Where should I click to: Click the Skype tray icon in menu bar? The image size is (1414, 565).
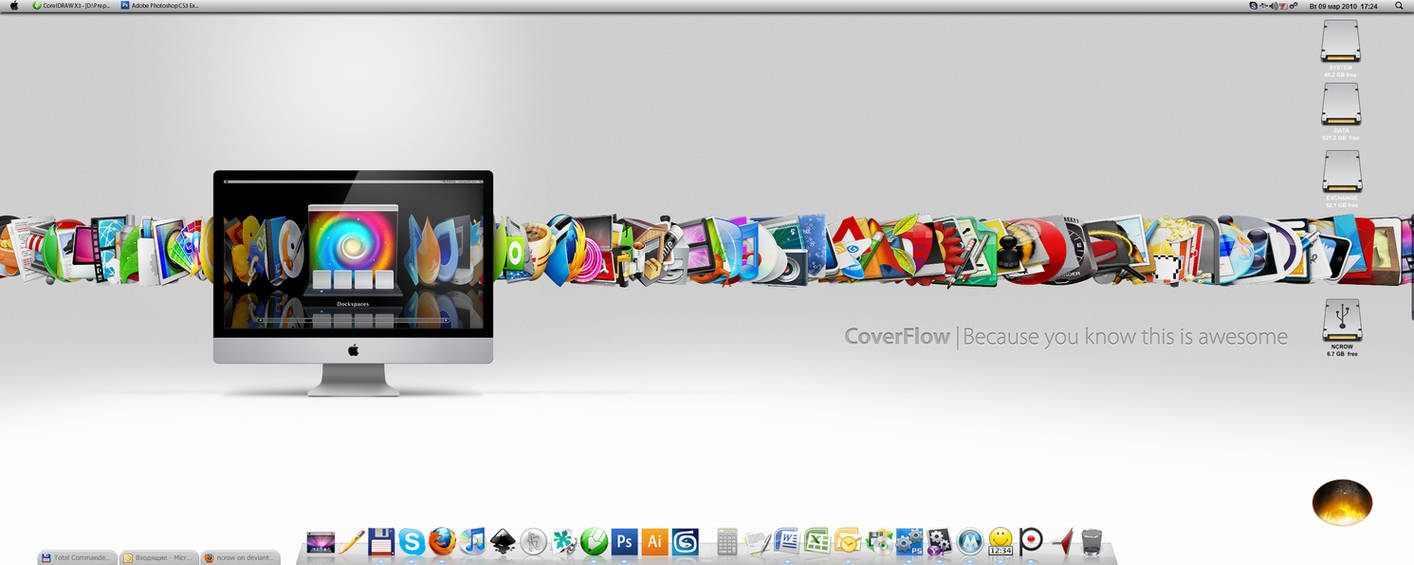[1254, 6]
